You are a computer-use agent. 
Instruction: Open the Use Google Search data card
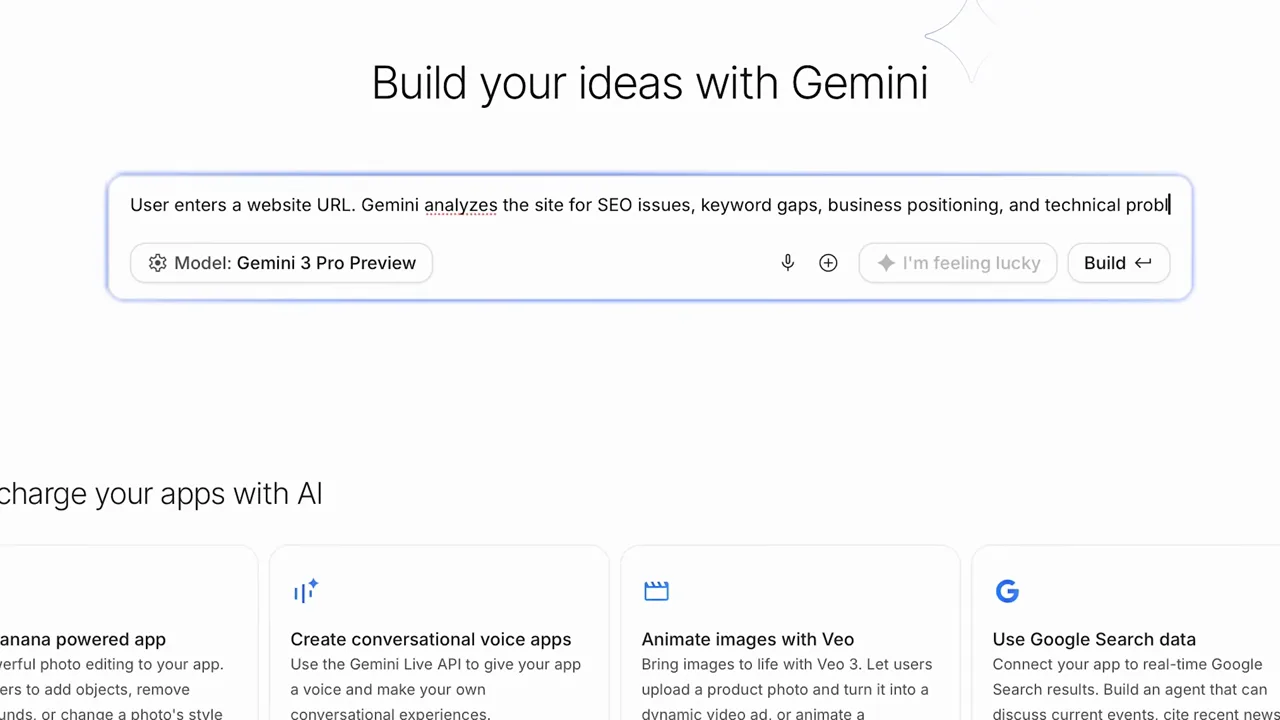pyautogui.click(x=1126, y=633)
